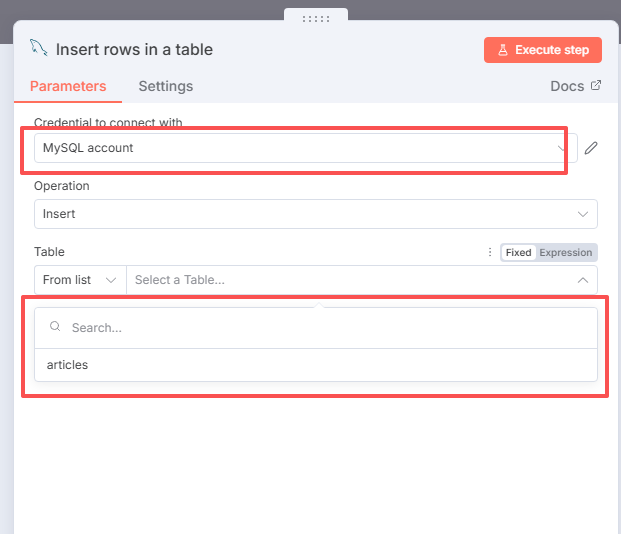The width and height of the screenshot is (621, 534).
Task: Open the Settings tab
Action: click(166, 86)
